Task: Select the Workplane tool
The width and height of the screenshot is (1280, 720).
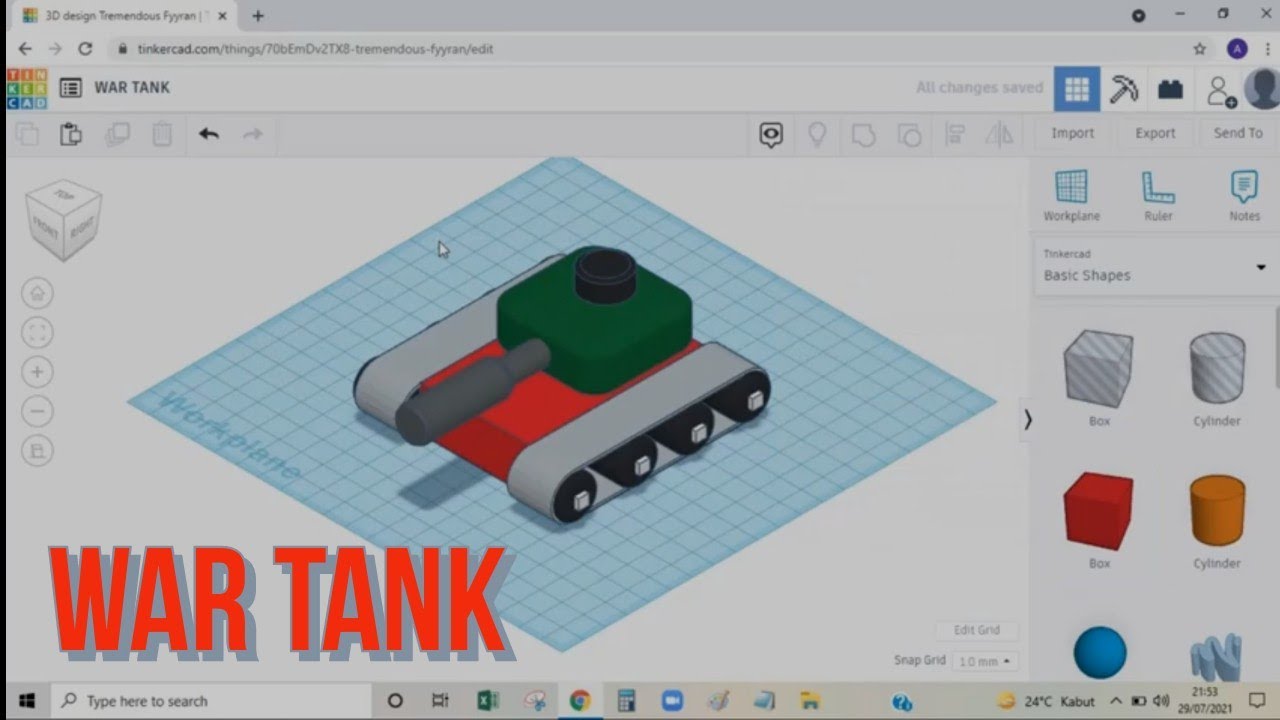Action: [1071, 195]
